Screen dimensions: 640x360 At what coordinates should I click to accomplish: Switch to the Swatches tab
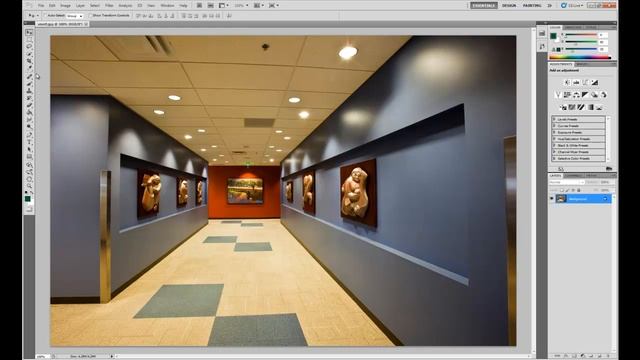point(573,27)
